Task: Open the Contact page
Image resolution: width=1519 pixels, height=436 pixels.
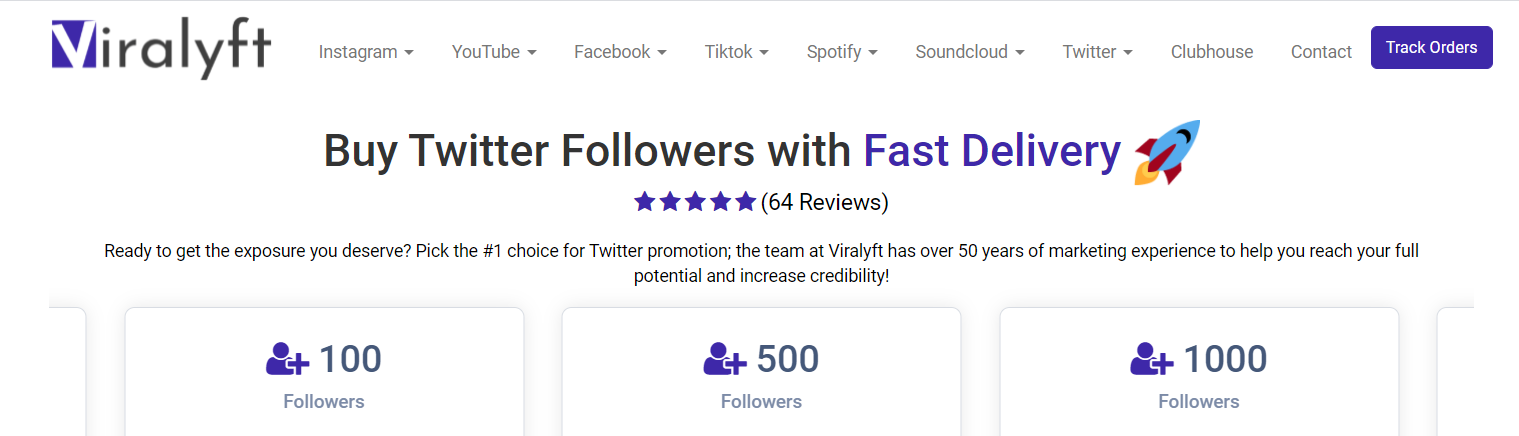Action: (x=1321, y=52)
